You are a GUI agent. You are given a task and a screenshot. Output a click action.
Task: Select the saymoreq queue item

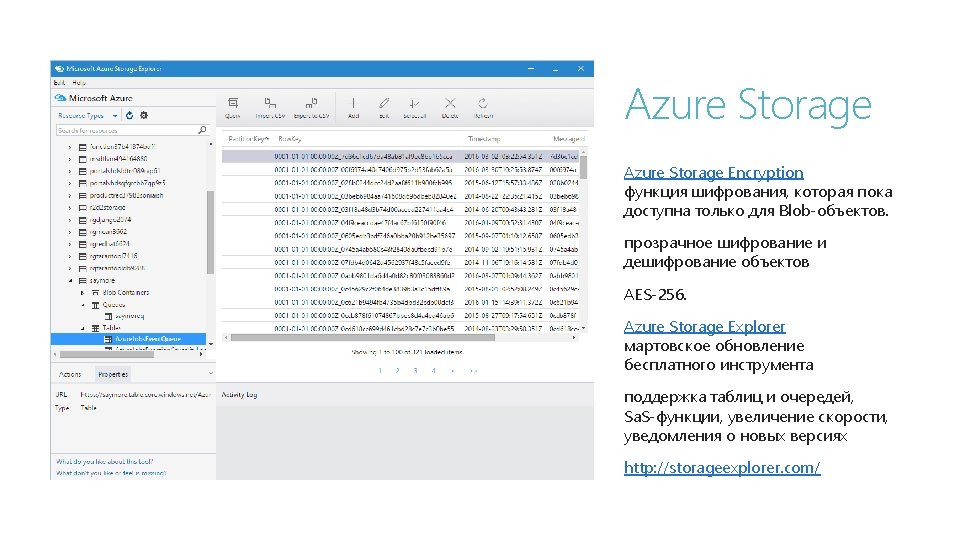pos(129,316)
